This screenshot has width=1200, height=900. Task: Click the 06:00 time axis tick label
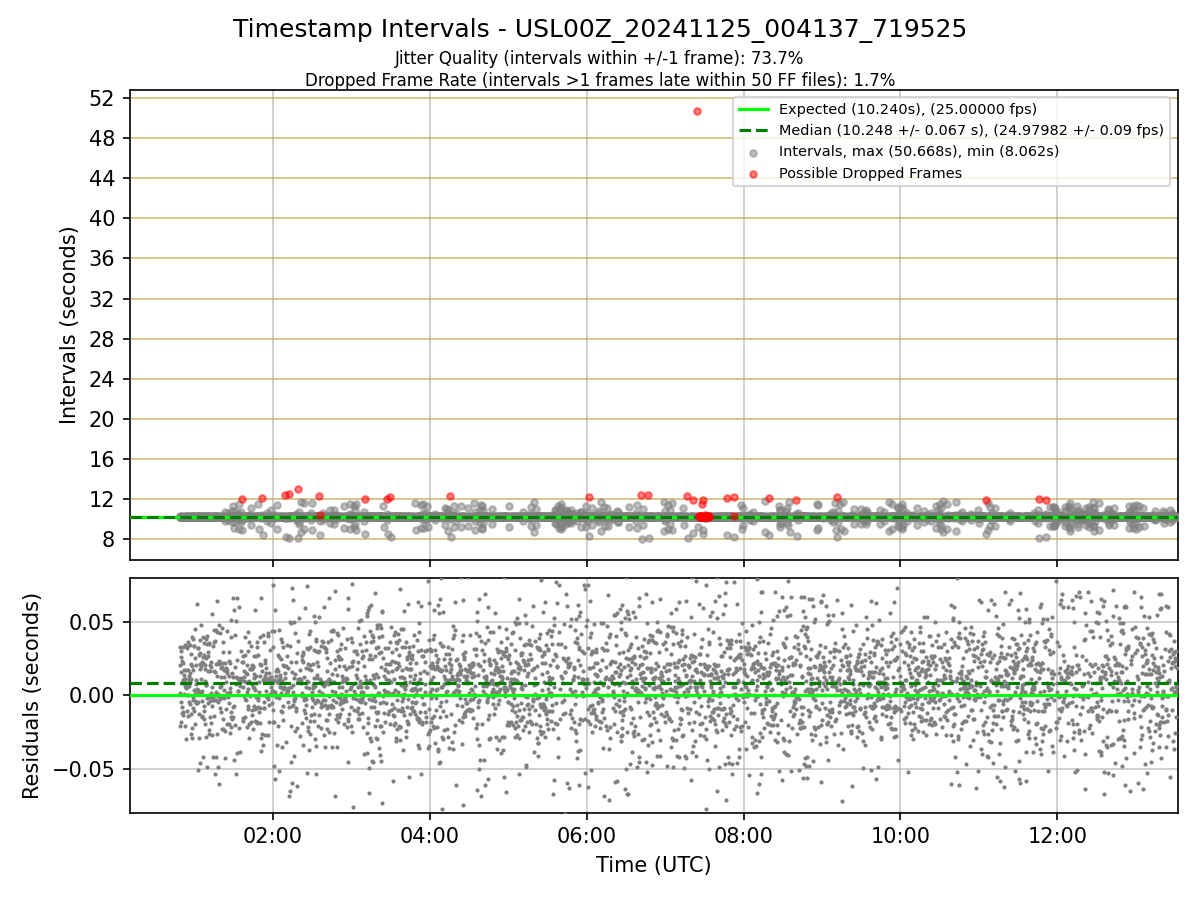point(587,835)
